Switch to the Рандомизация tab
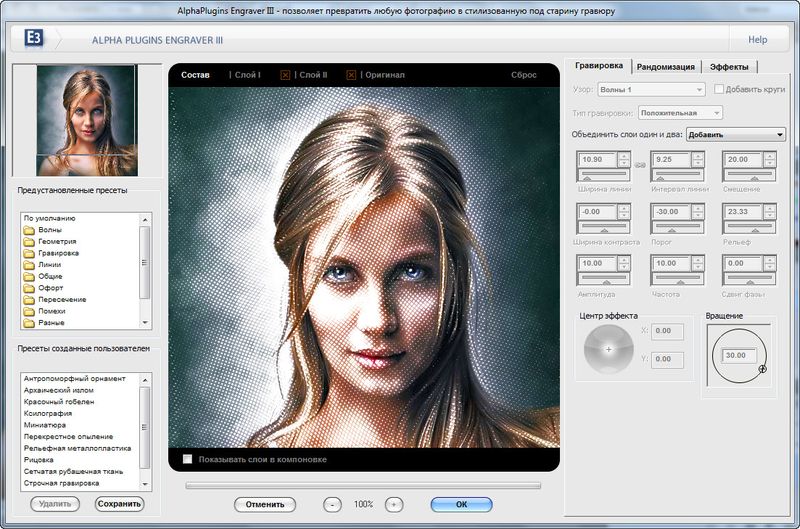 click(x=665, y=66)
